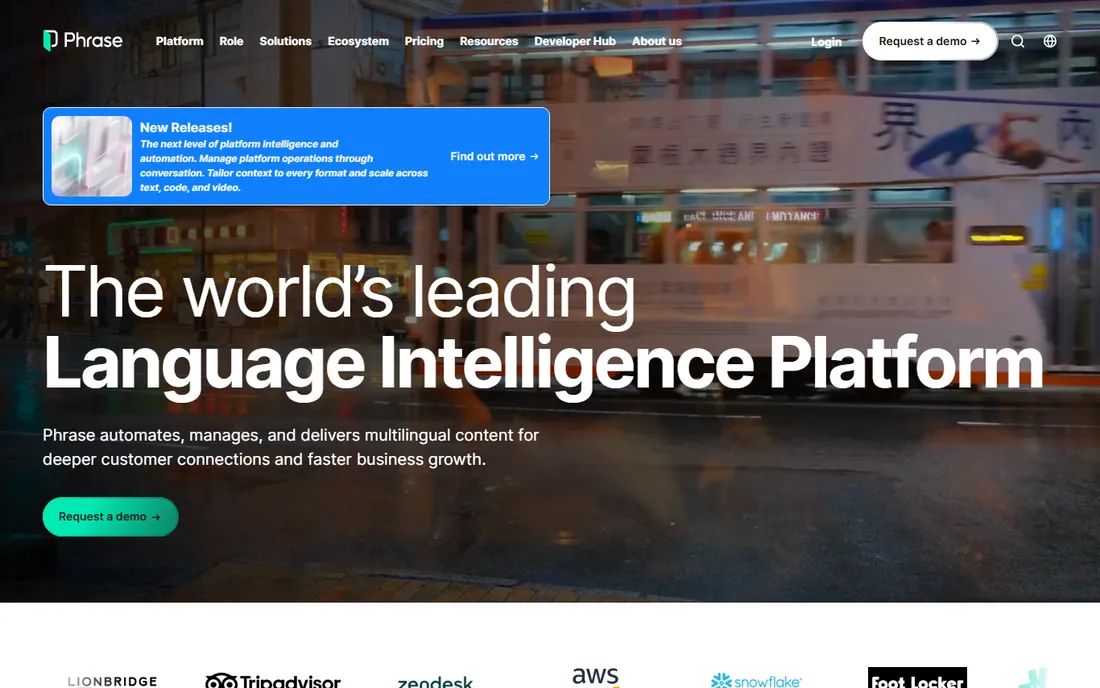Click the Login link
1100x688 pixels.
[x=826, y=42]
